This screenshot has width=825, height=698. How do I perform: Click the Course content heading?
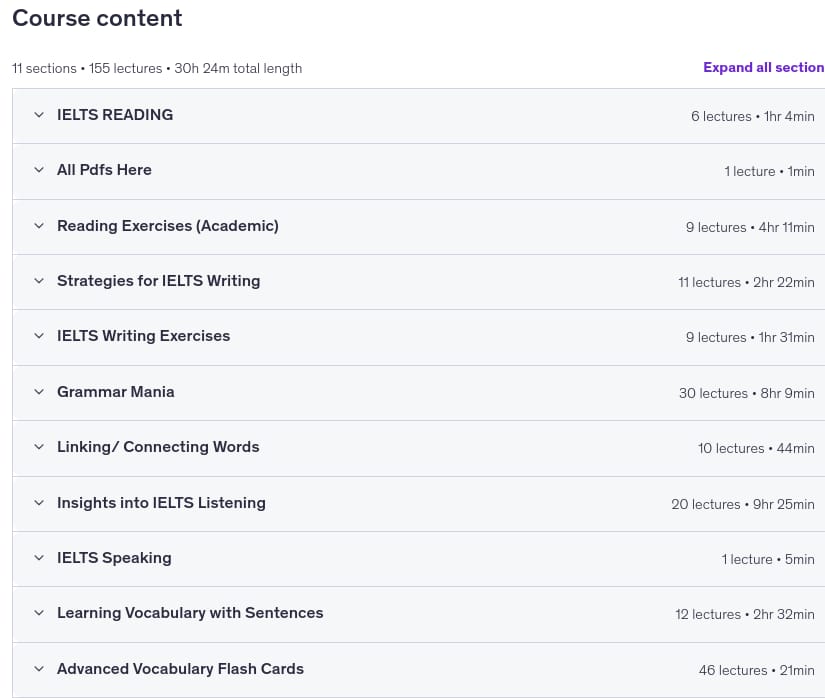coord(97,18)
